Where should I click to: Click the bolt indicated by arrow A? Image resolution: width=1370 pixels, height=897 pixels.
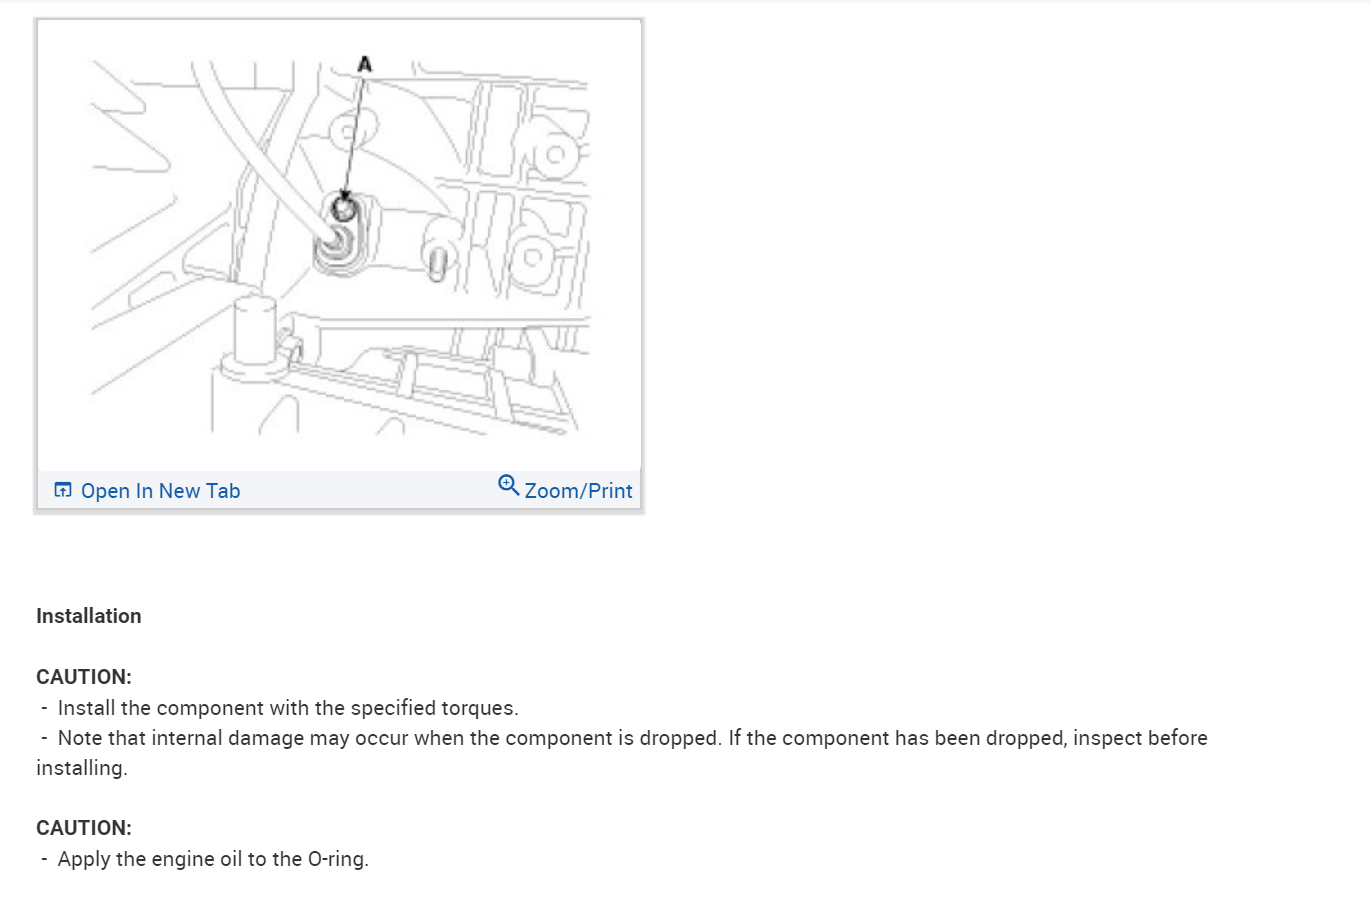tap(343, 209)
